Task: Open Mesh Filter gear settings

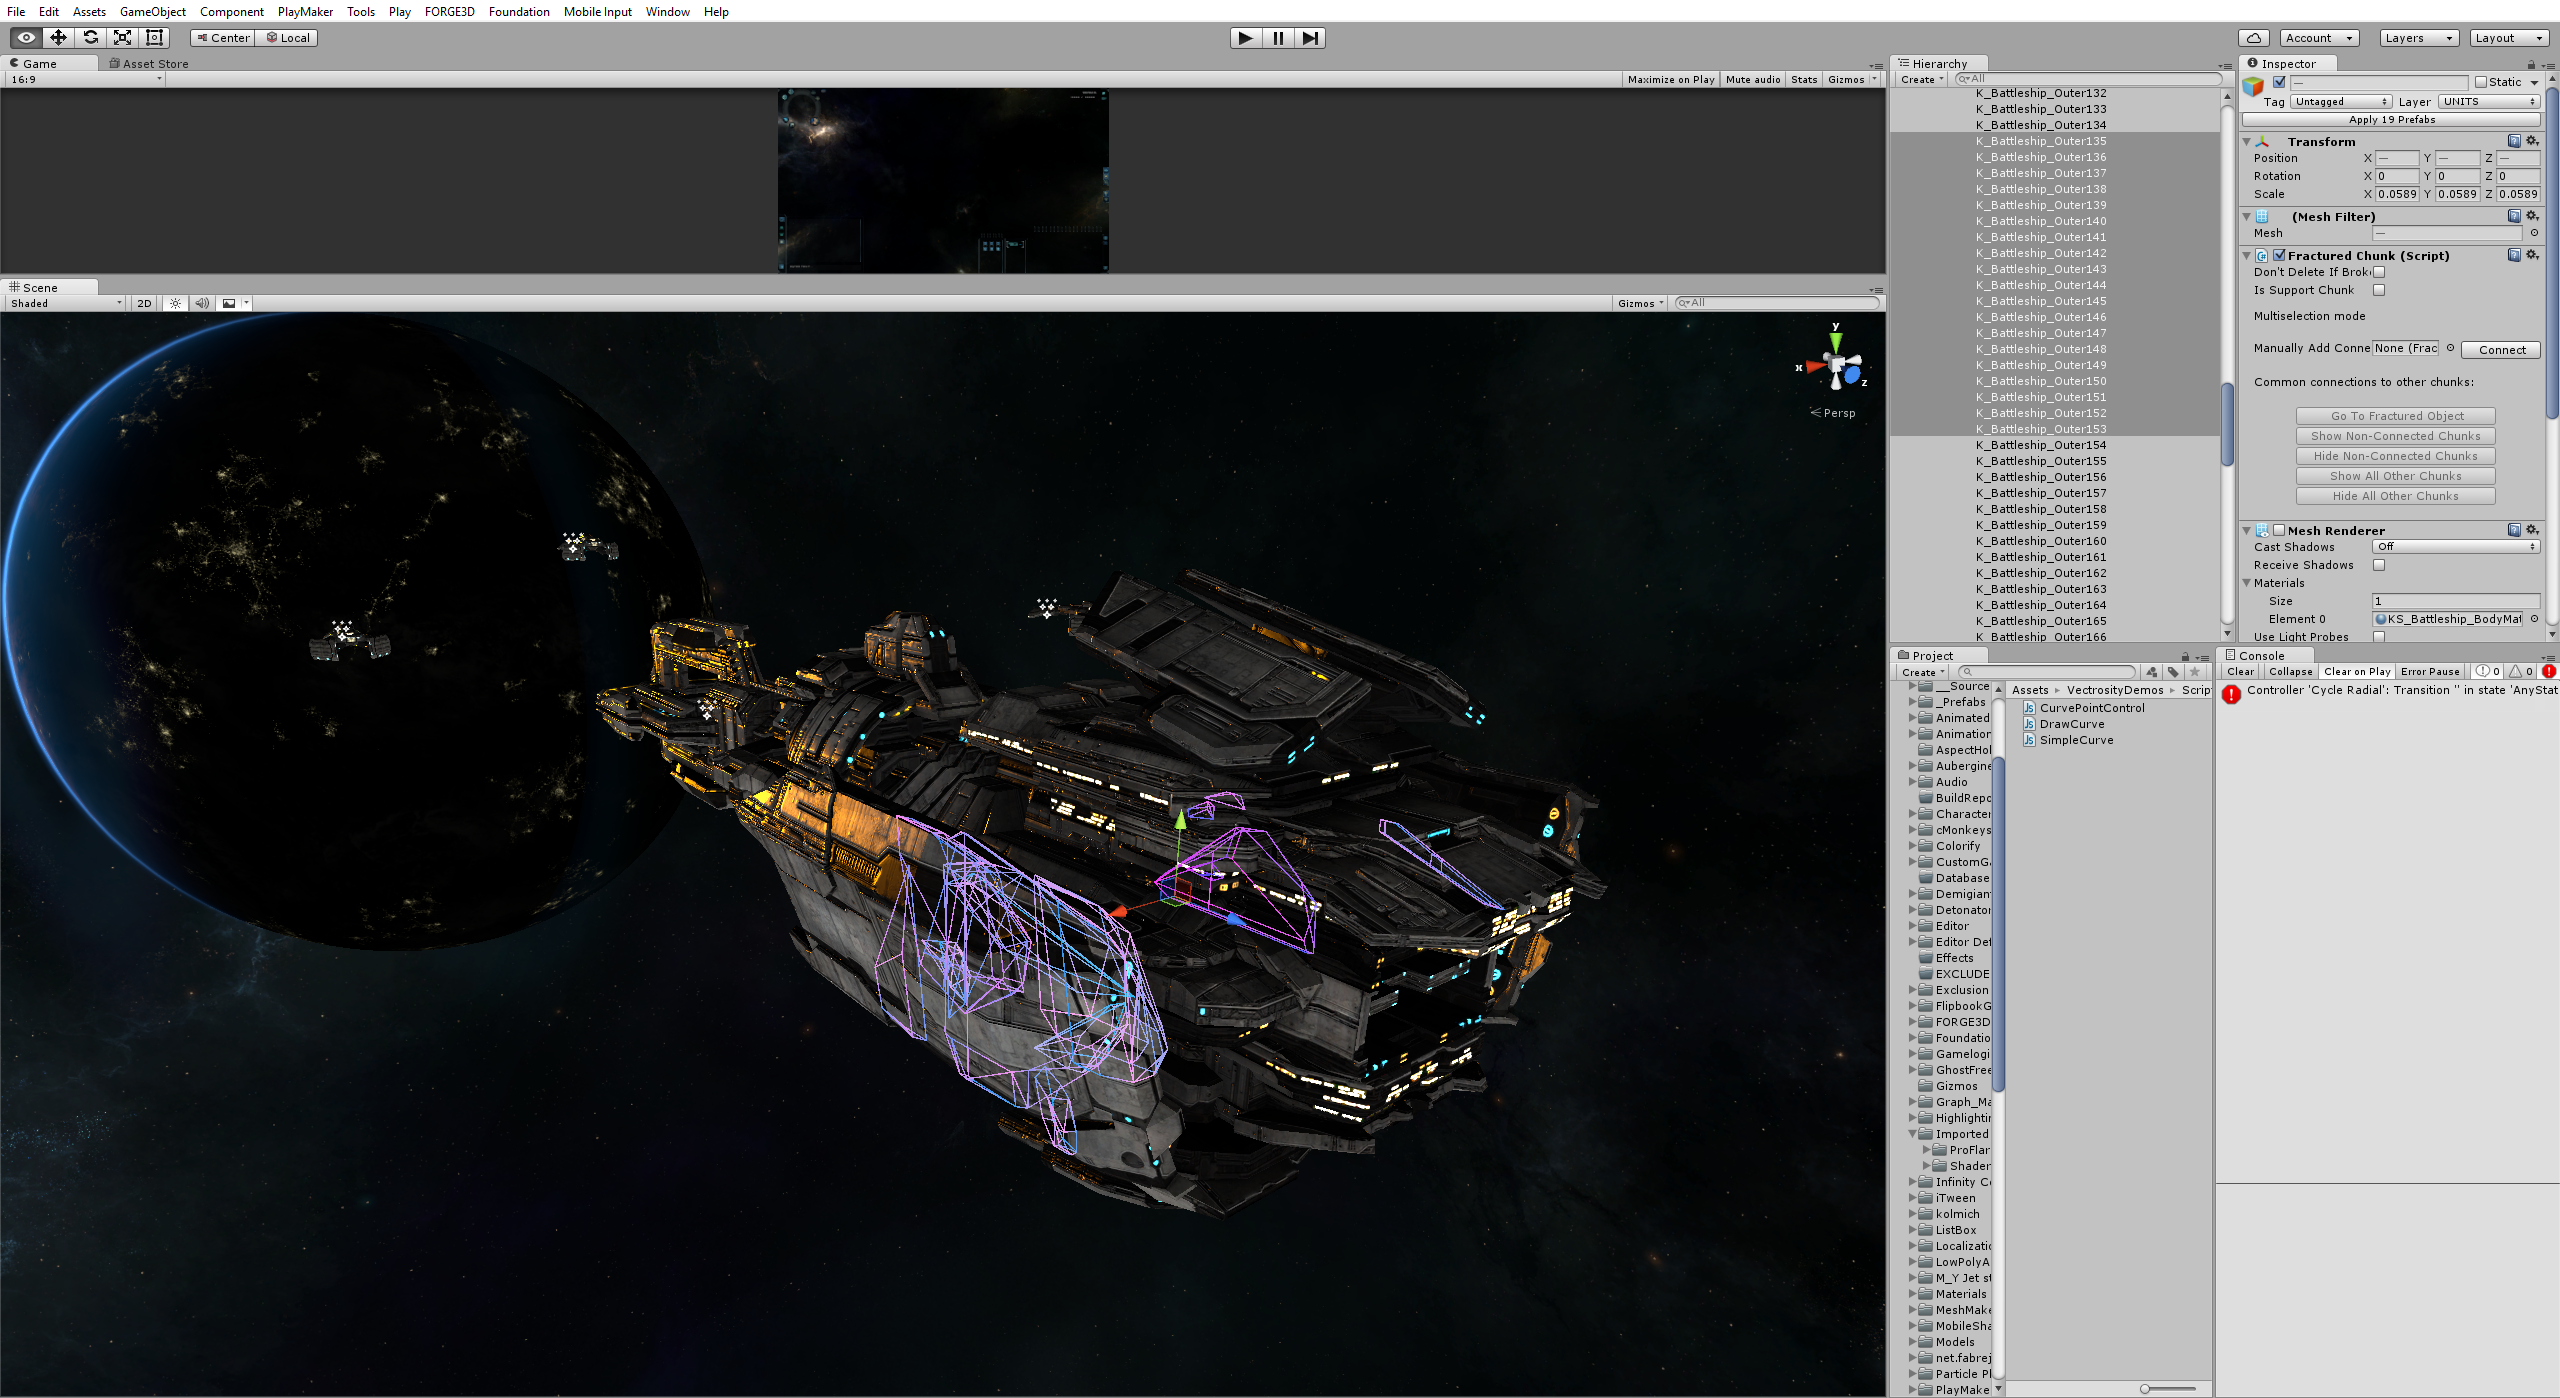Action: (x=2533, y=216)
